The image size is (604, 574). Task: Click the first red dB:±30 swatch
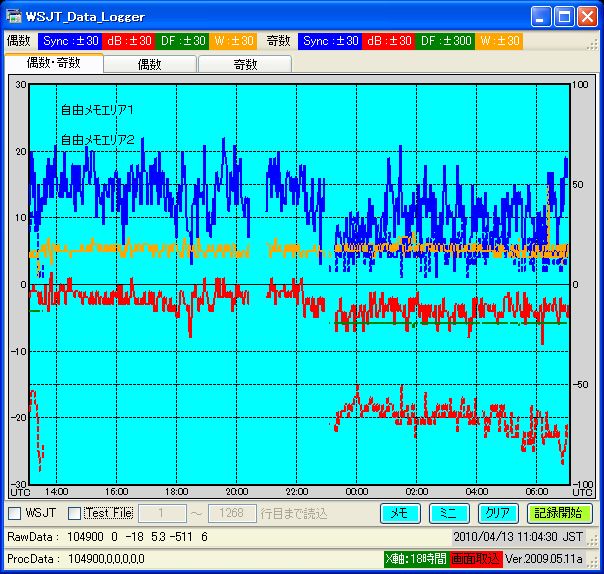pos(129,41)
